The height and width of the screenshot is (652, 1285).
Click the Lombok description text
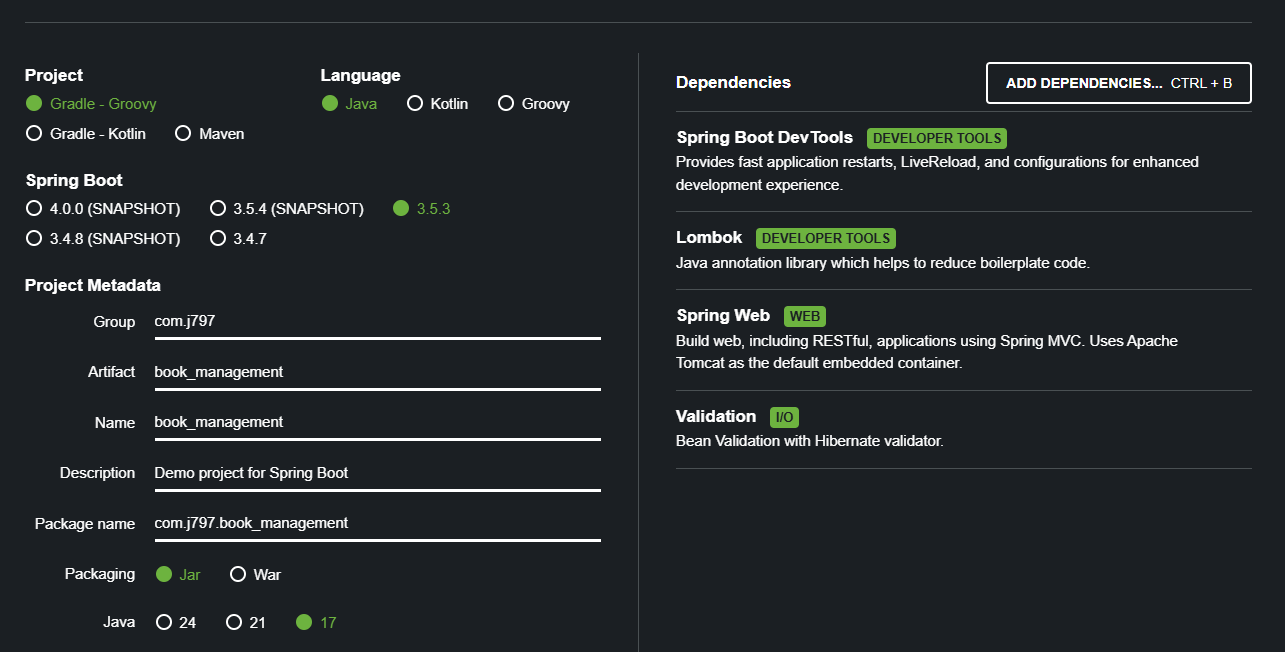coord(882,263)
